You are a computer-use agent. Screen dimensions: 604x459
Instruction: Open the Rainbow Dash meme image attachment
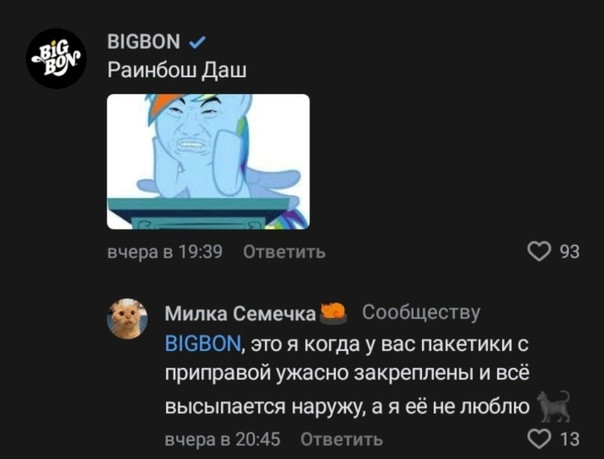208,162
